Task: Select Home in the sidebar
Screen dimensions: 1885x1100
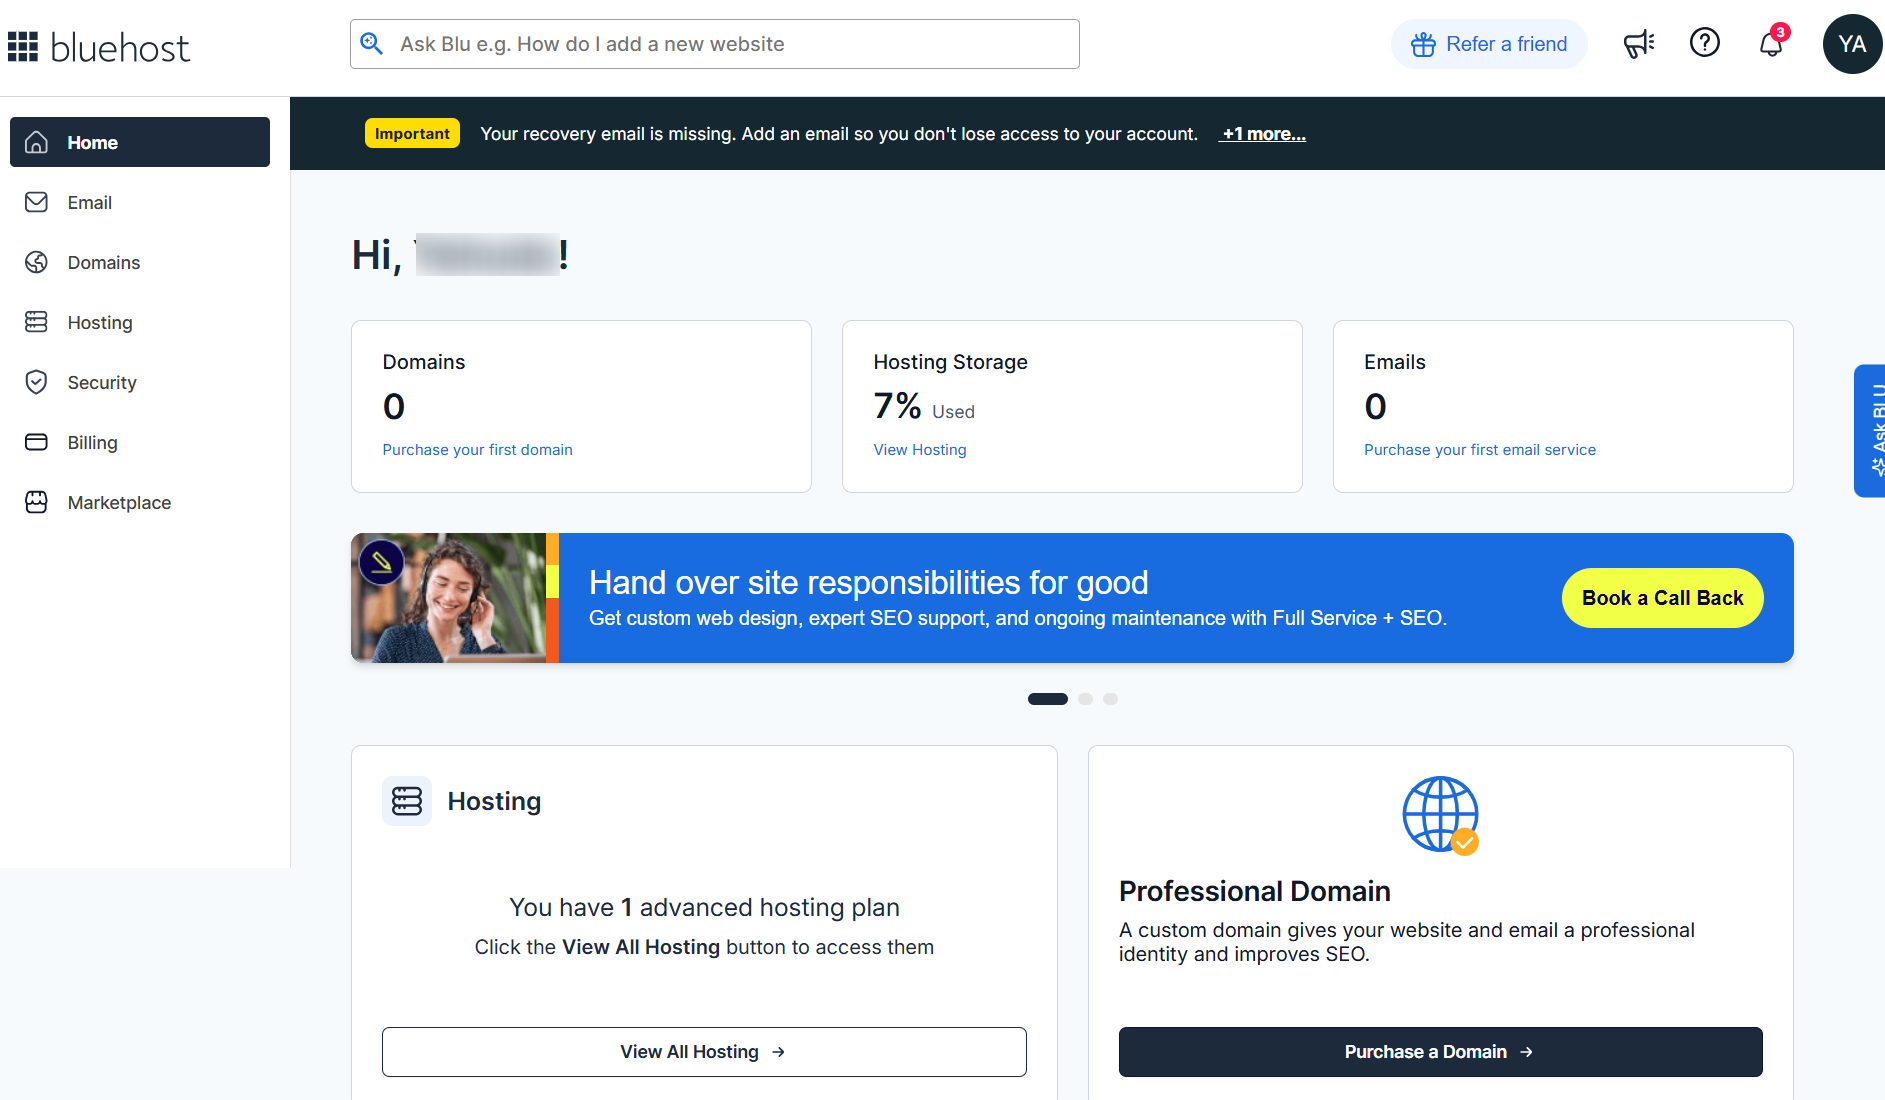Action: pyautogui.click(x=140, y=142)
